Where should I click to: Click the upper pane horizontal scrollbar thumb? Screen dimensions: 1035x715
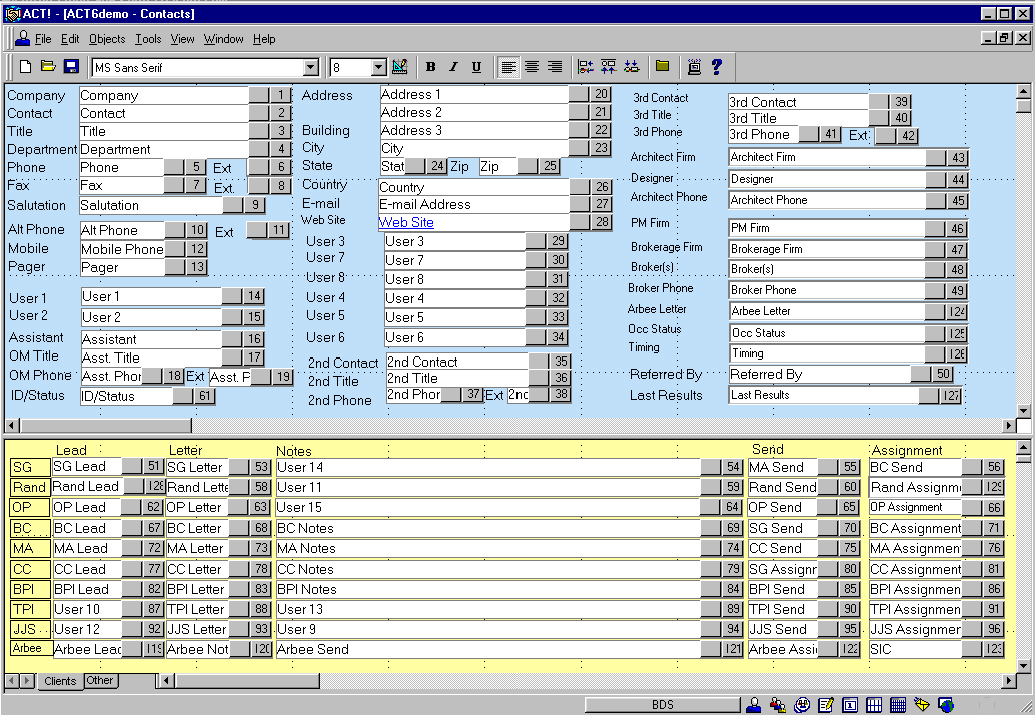106,426
